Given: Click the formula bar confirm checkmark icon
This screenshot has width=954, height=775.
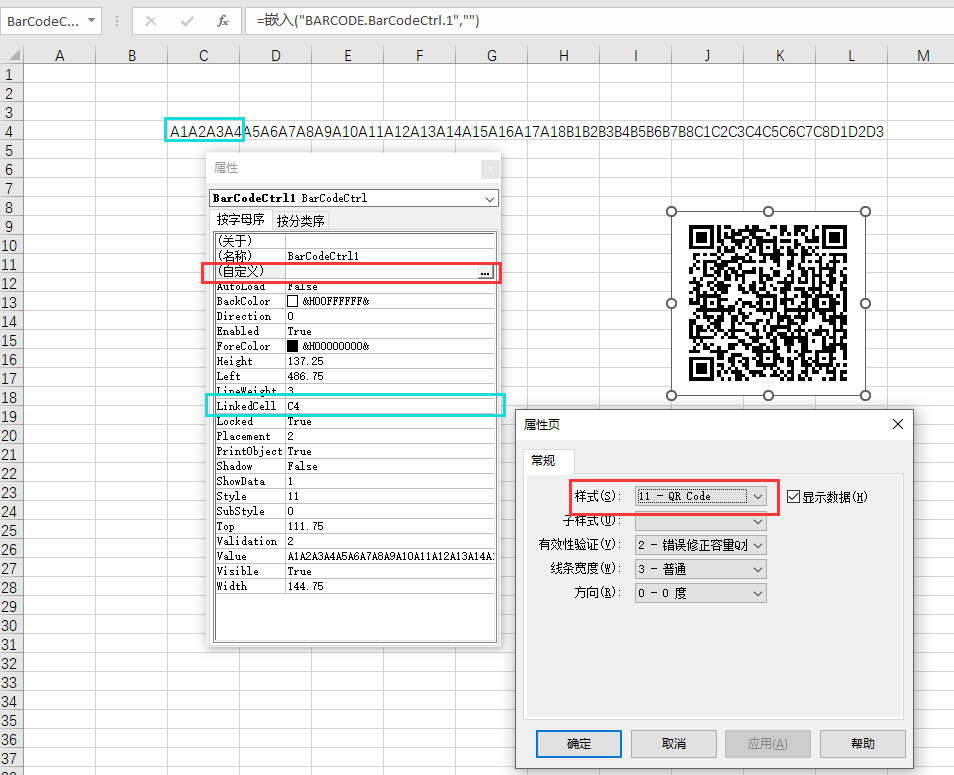Looking at the screenshot, I should tap(186, 21).
